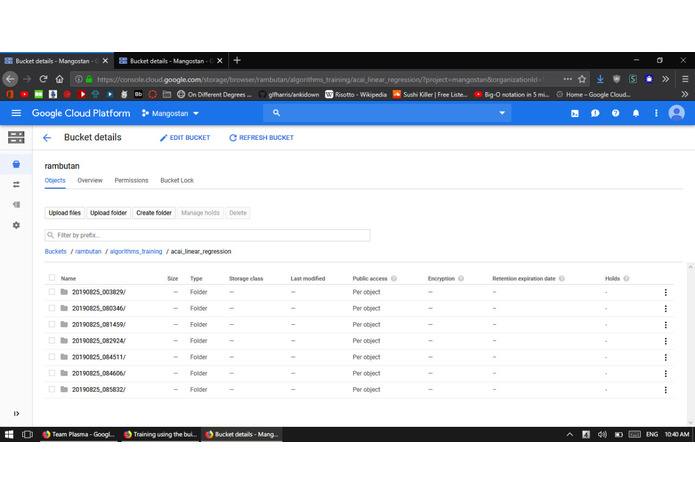Image resolution: width=695 pixels, height=494 pixels.
Task: Show more bookmarks with double chevron
Action: (685, 94)
